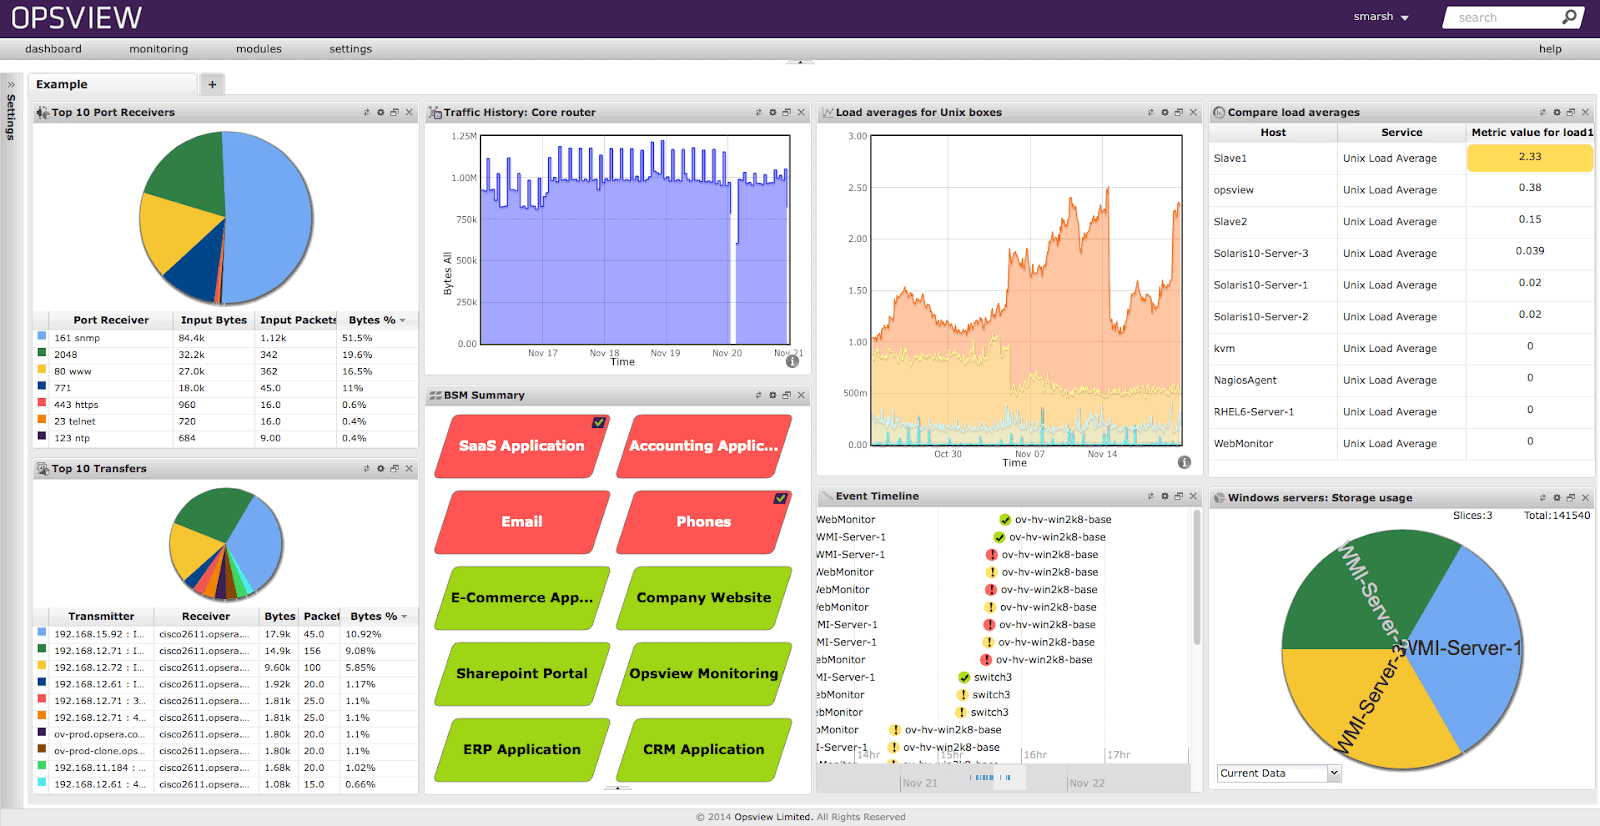Screen dimensions: 1600x826
Task: Click the search magnifier icon
Action: [x=1569, y=17]
